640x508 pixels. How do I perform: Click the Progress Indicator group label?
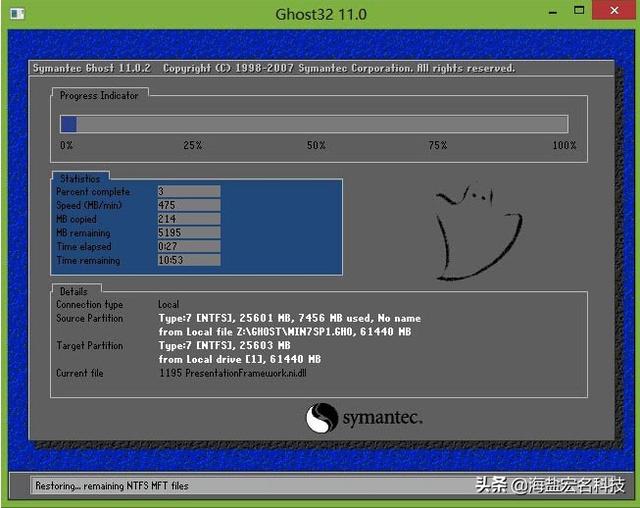99,95
